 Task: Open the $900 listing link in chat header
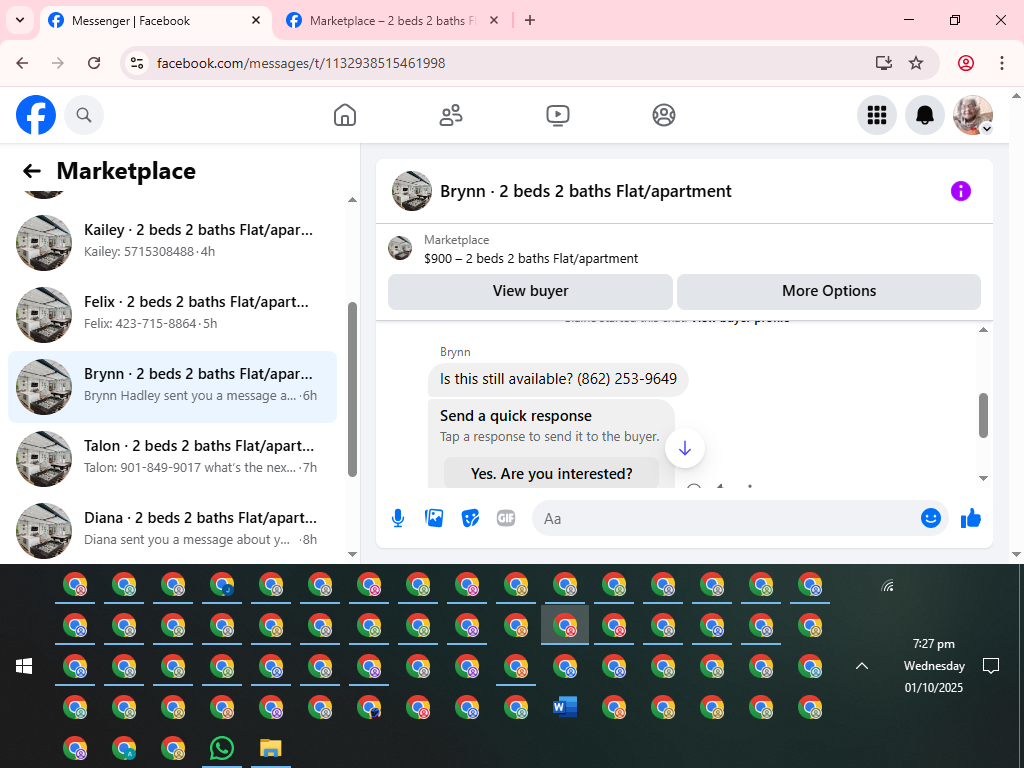pyautogui.click(x=530, y=259)
